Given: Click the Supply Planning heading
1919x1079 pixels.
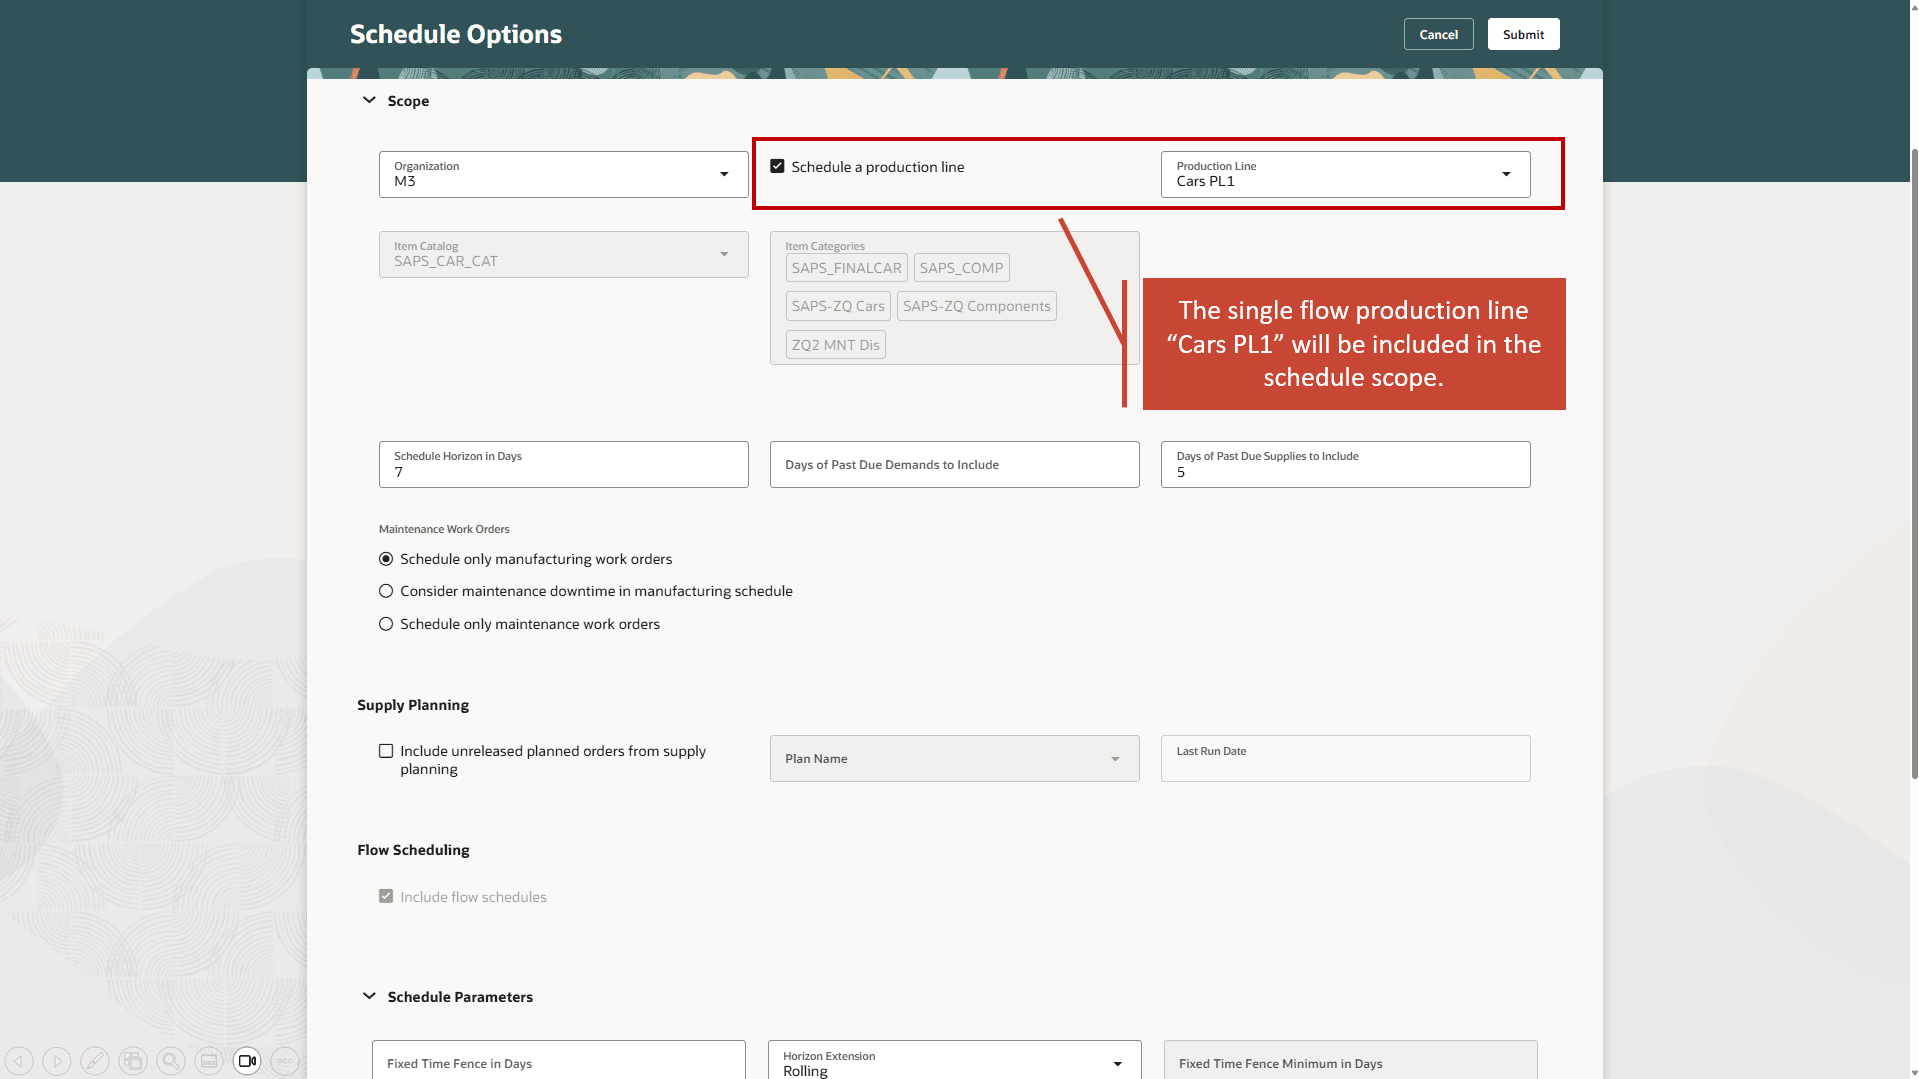Looking at the screenshot, I should tap(413, 705).
